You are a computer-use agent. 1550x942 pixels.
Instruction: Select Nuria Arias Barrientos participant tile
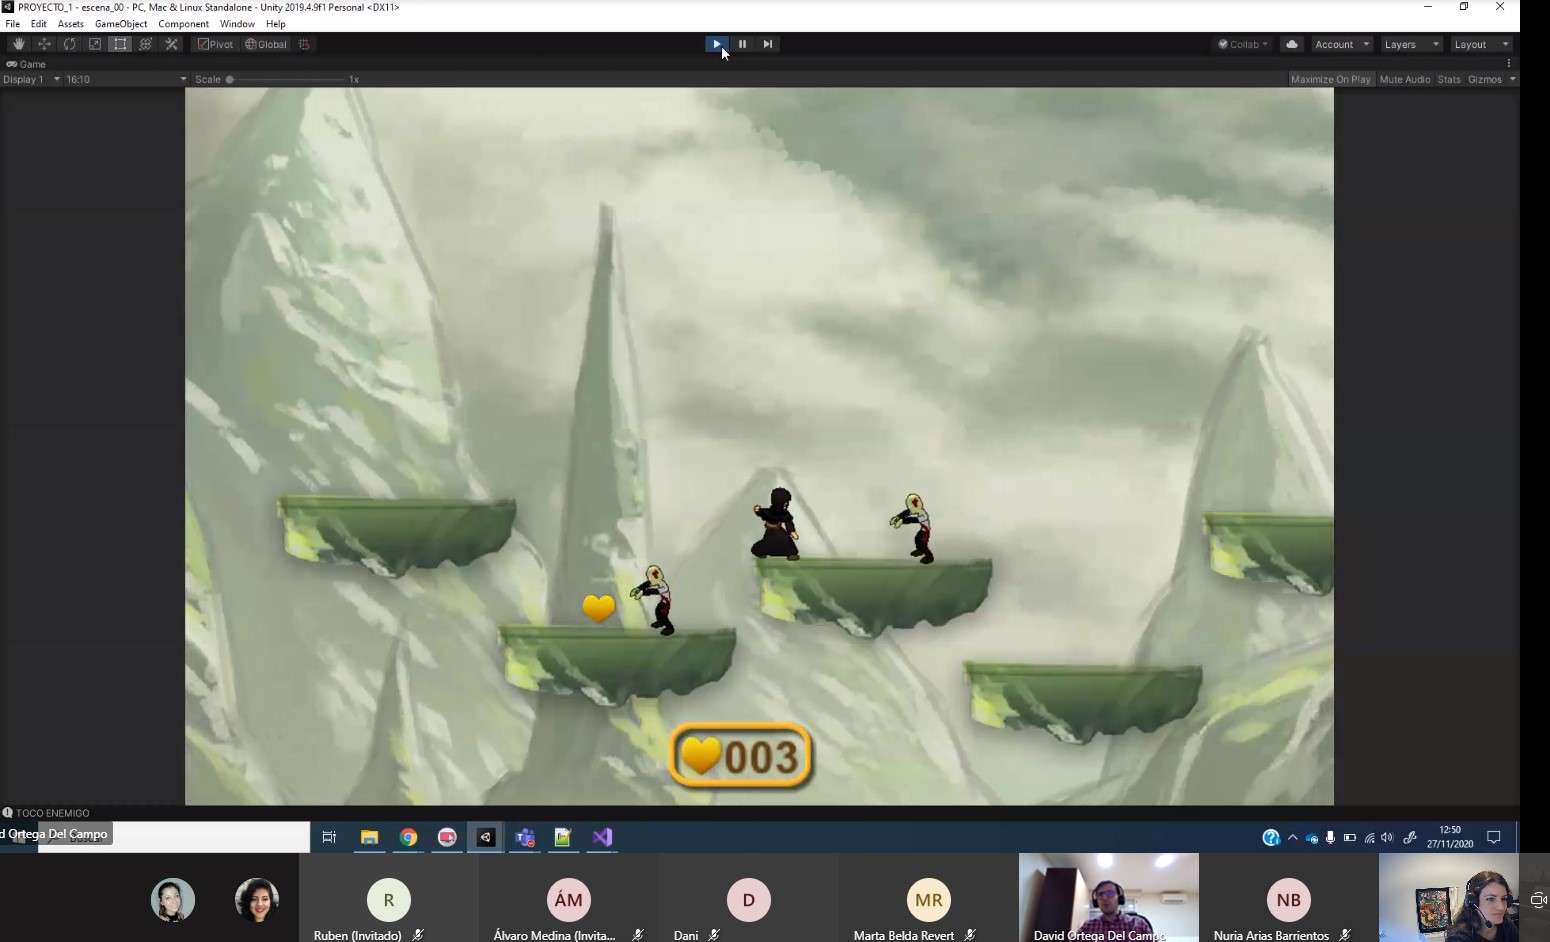coord(1289,898)
